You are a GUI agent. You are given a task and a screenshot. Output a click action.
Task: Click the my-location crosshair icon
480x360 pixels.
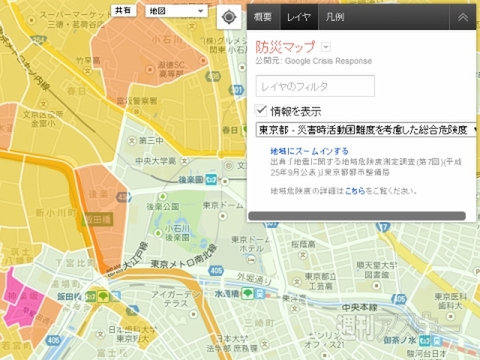pyautogui.click(x=229, y=17)
